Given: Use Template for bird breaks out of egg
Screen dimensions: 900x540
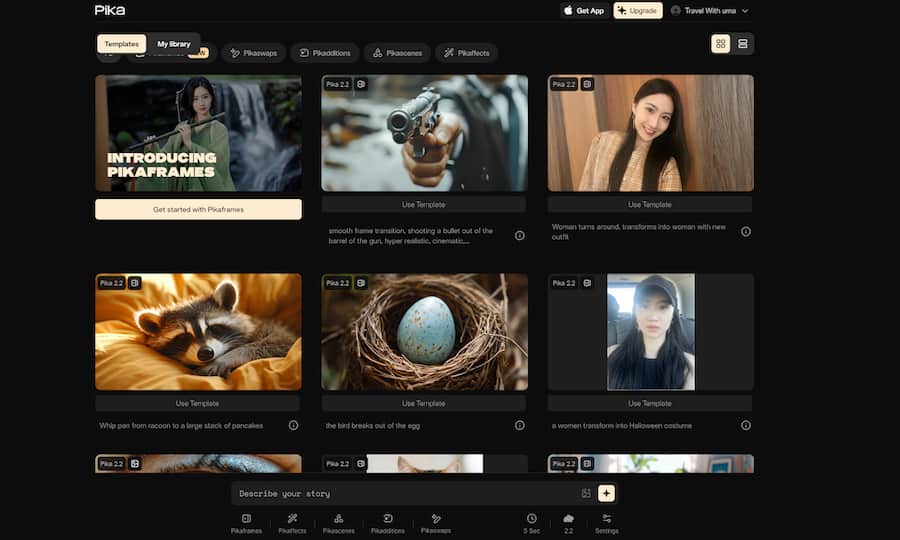Looking at the screenshot, I should click(x=424, y=403).
